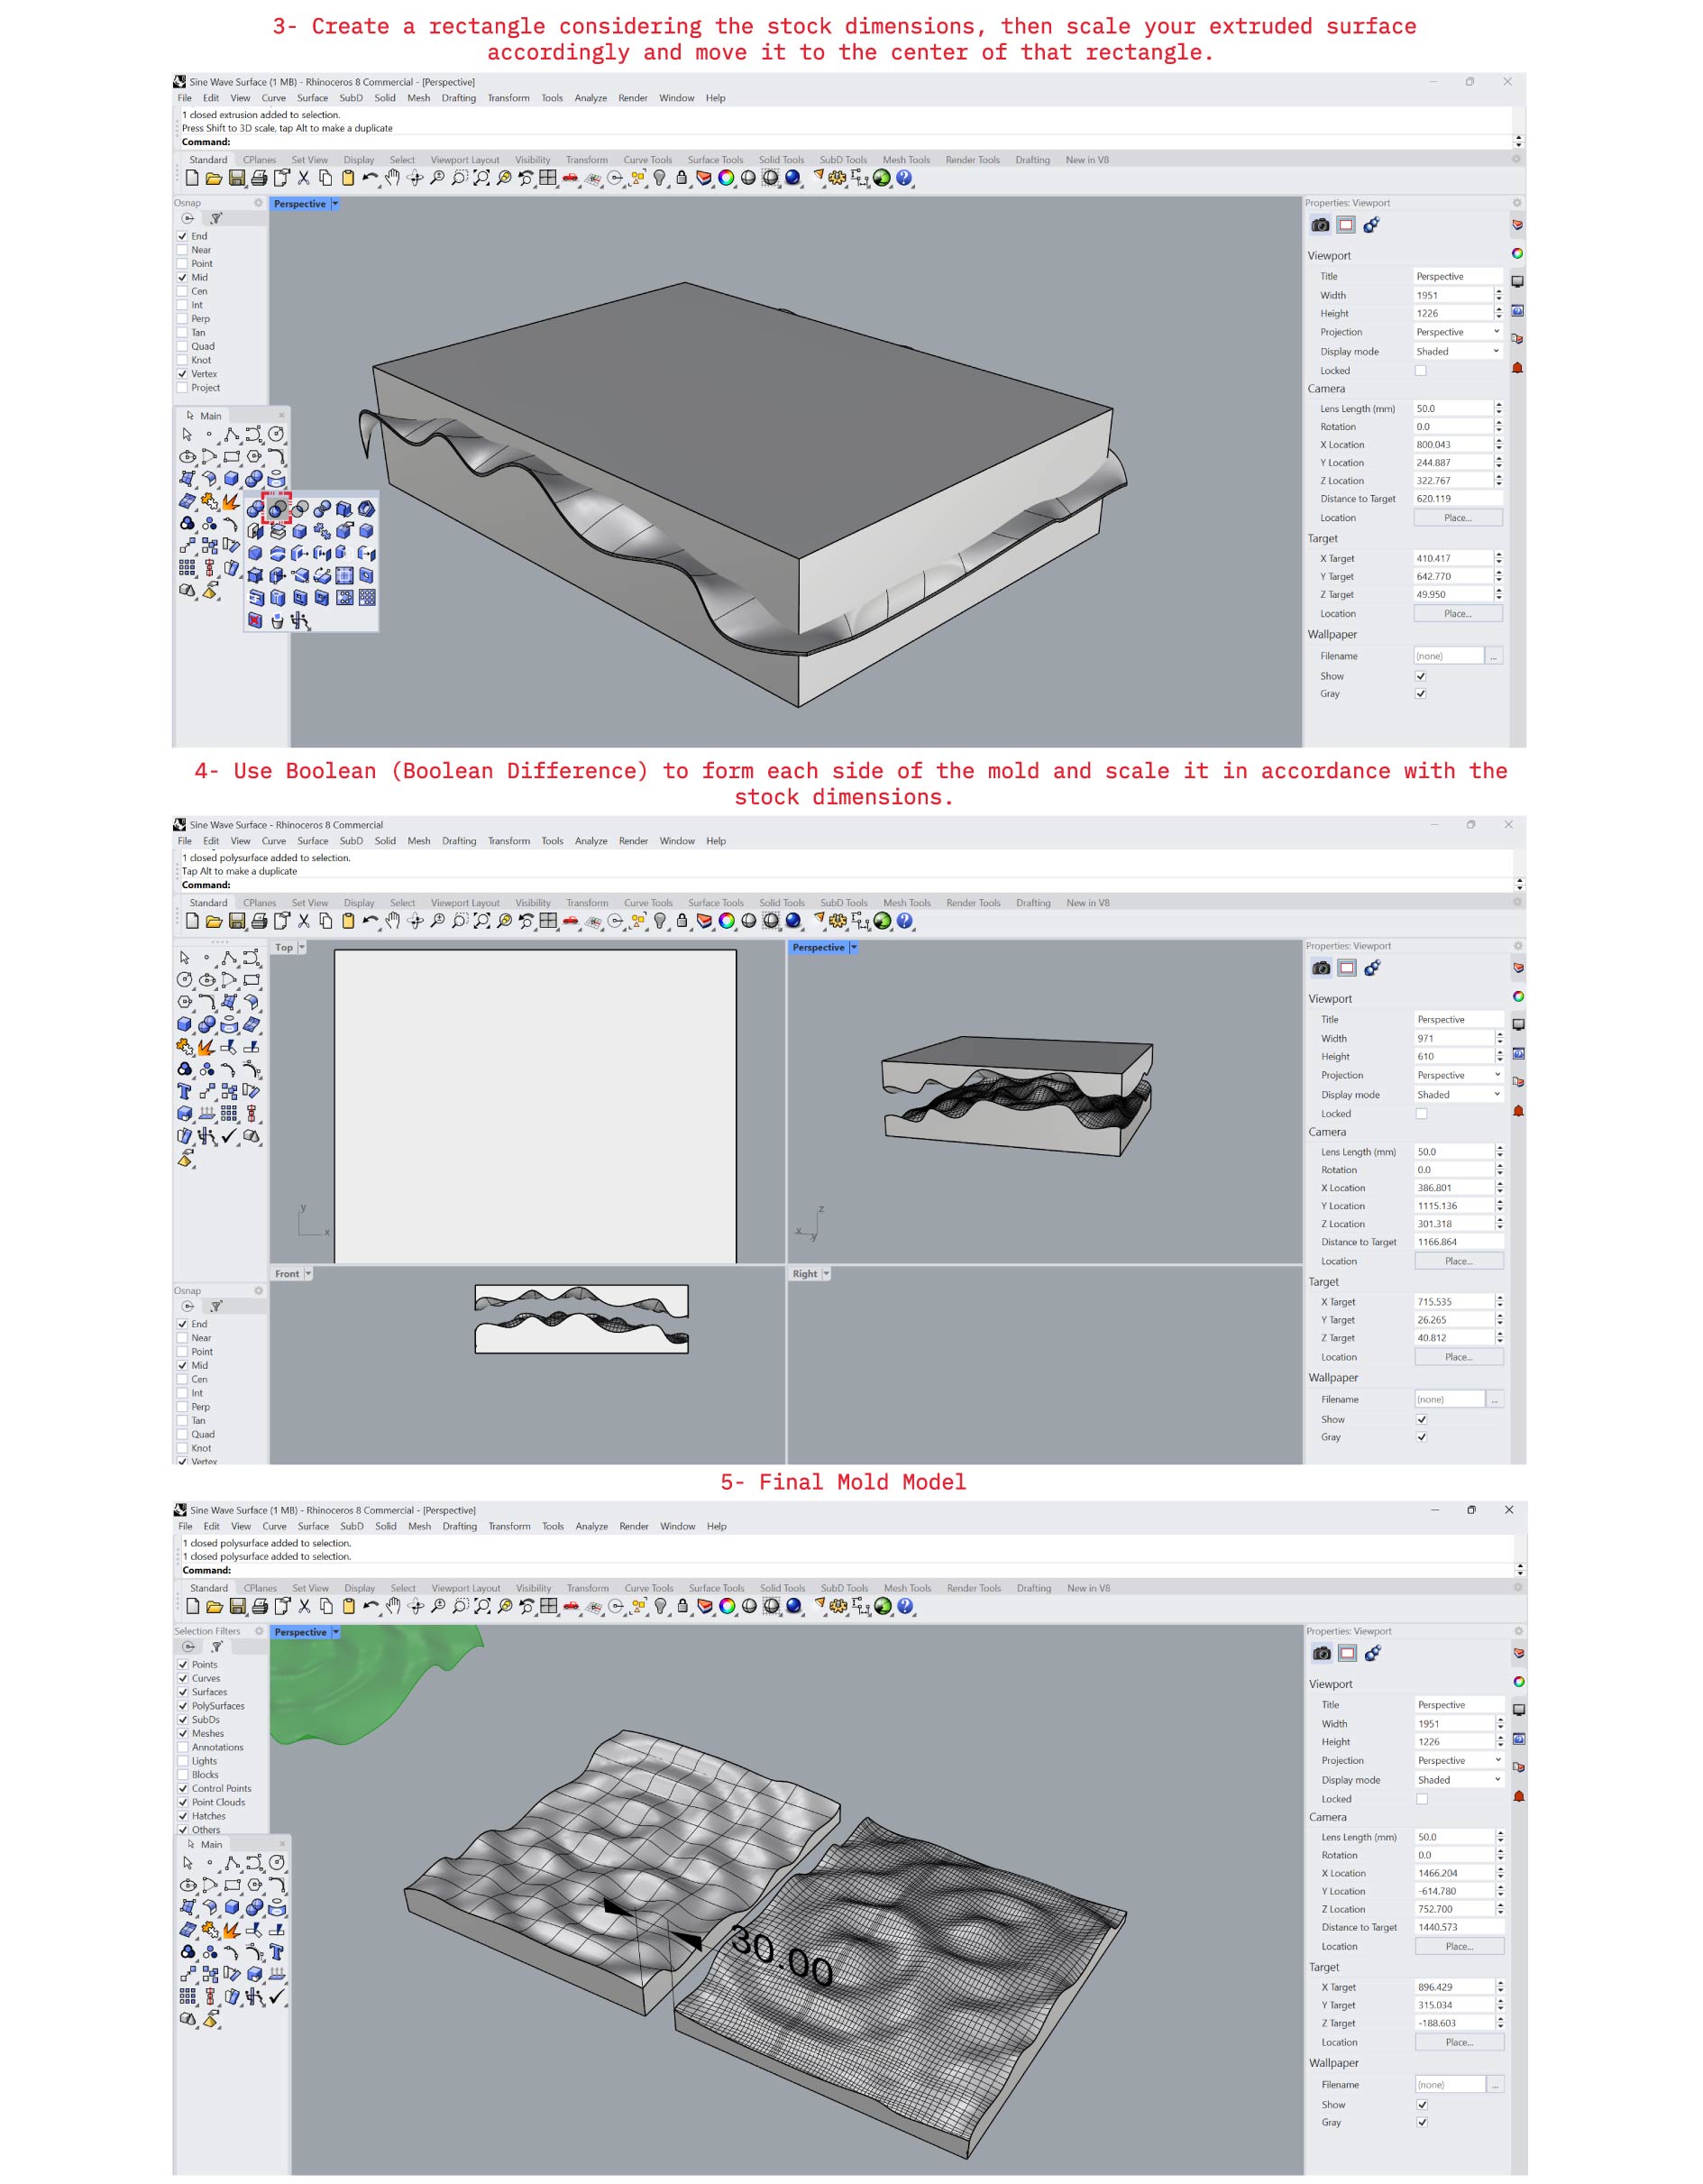This screenshot has height=2184, width=1703.
Task: Click the Delete Hole red-X icon in flyout
Action: 255,621
